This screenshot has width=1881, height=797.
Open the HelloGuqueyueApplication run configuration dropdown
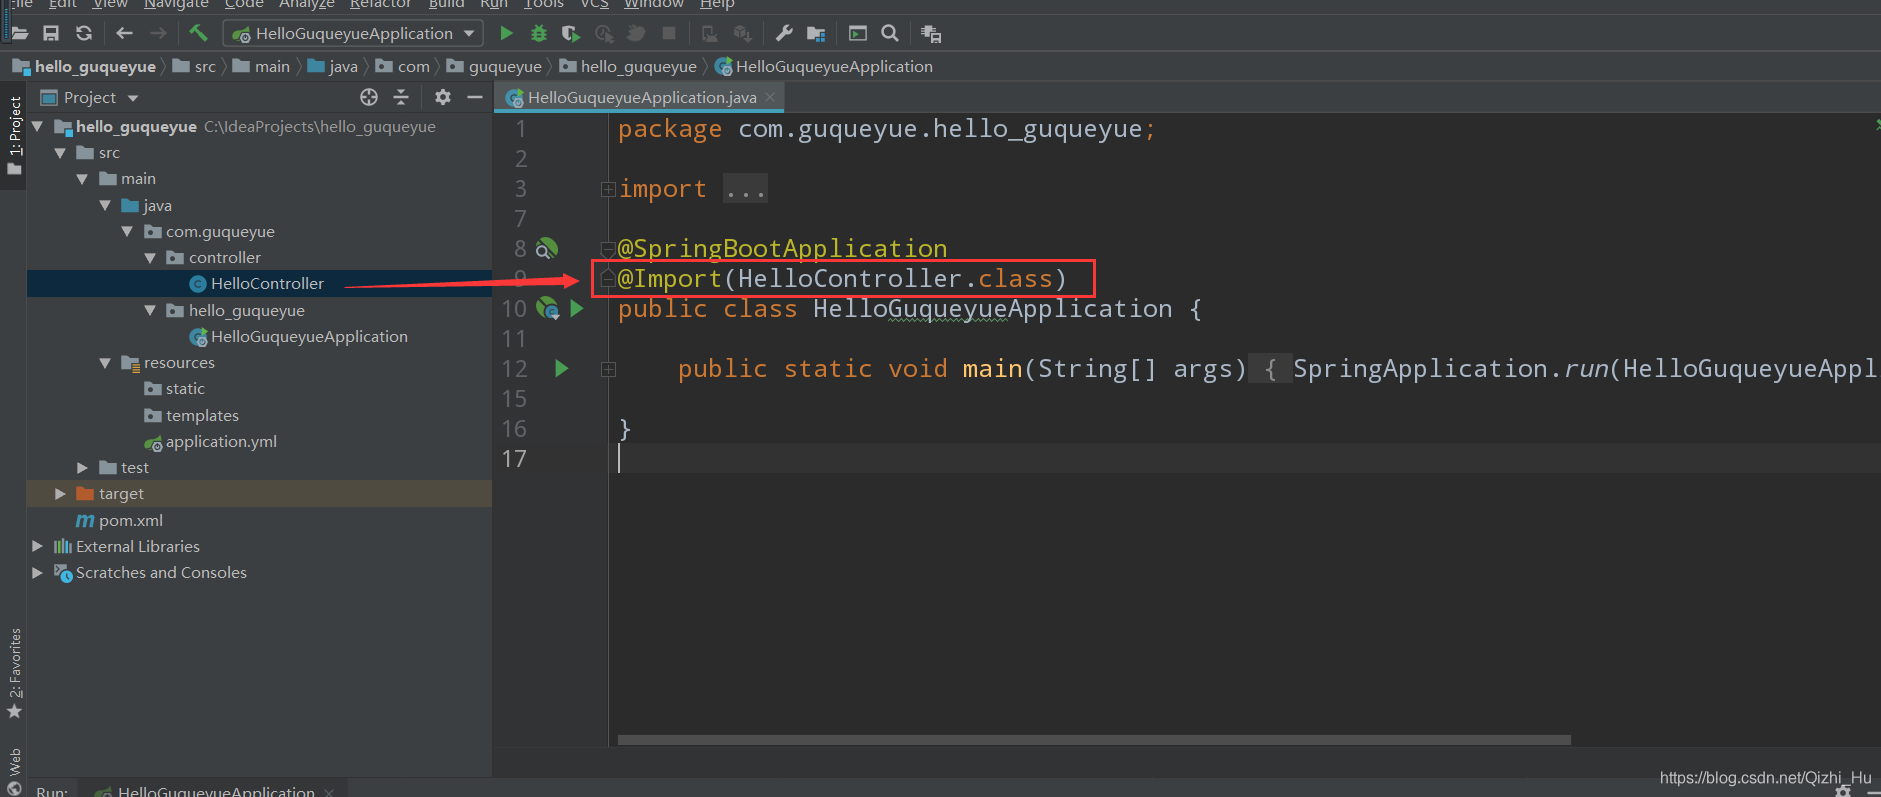[354, 33]
